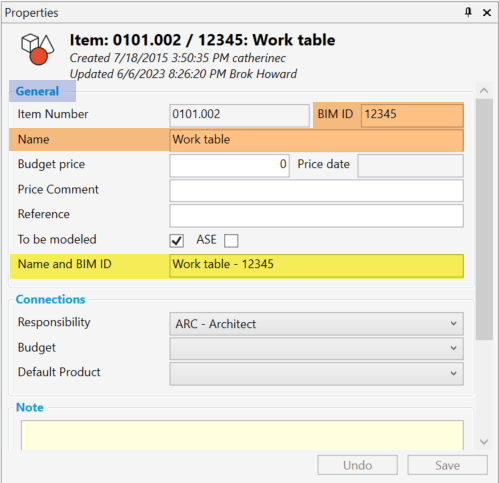
Task: Enable the ASE checkbox
Action: (231, 240)
